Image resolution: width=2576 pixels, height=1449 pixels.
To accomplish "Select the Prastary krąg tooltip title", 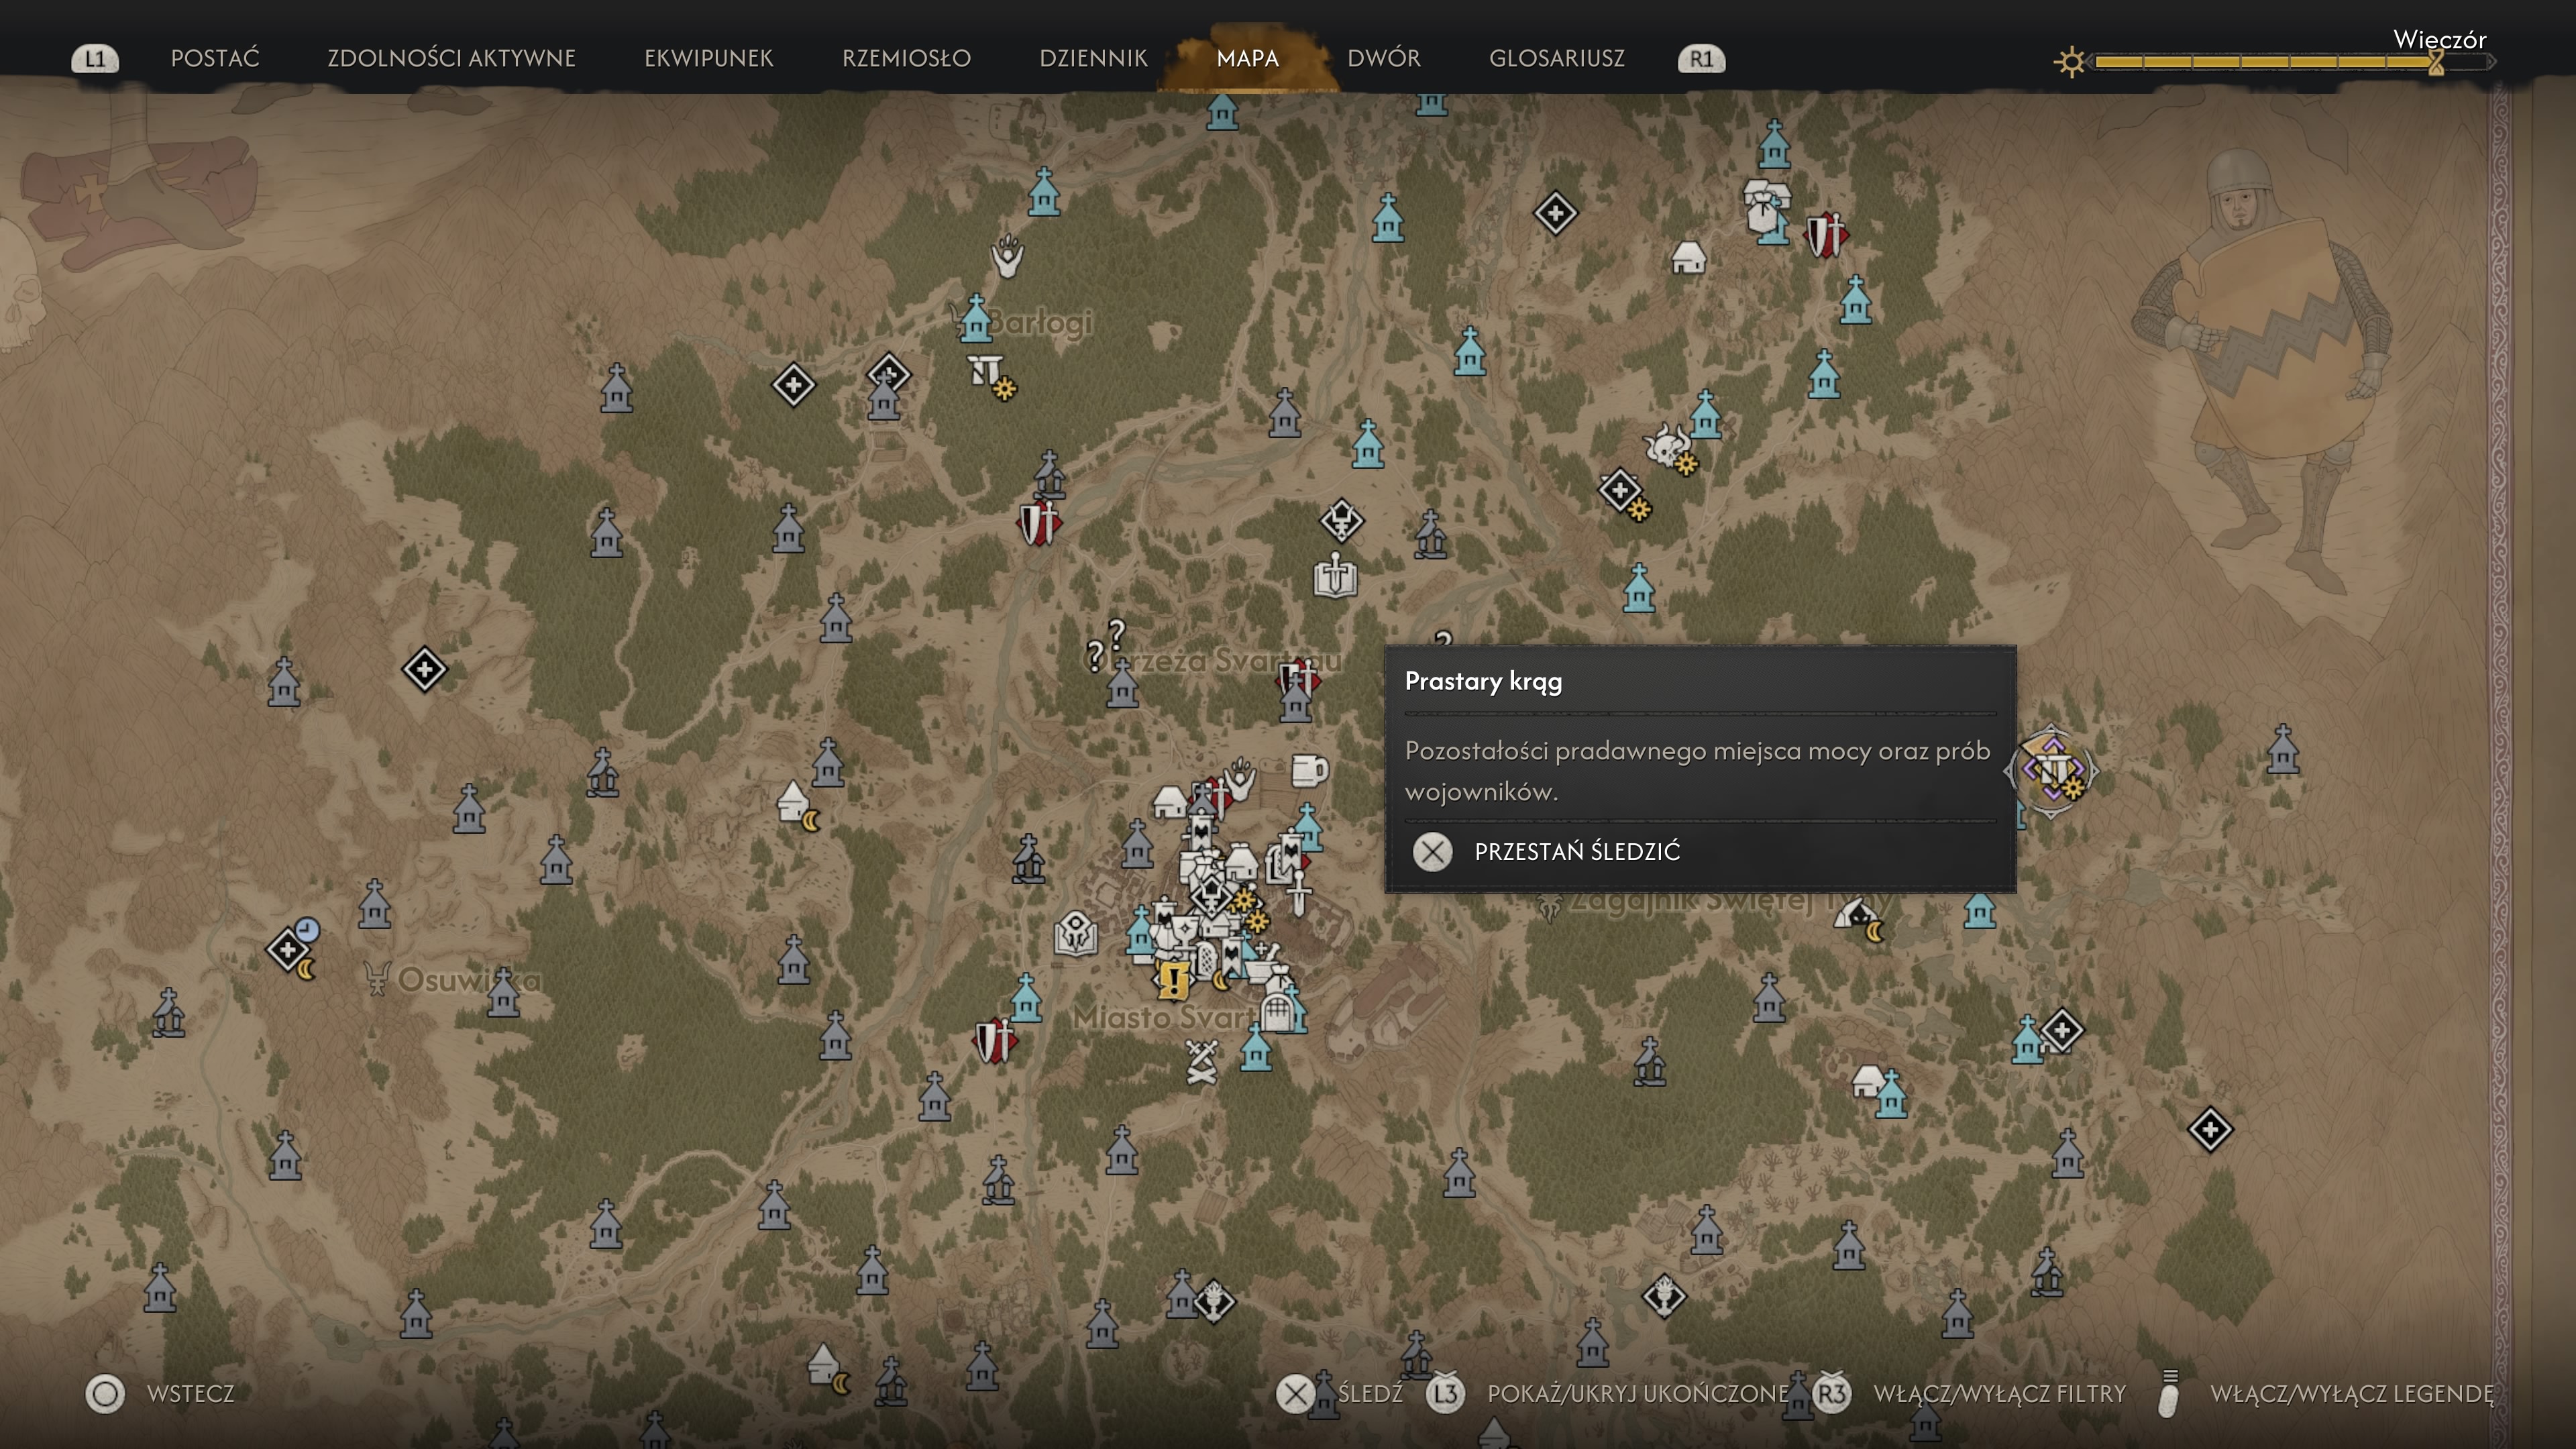I will [1483, 681].
